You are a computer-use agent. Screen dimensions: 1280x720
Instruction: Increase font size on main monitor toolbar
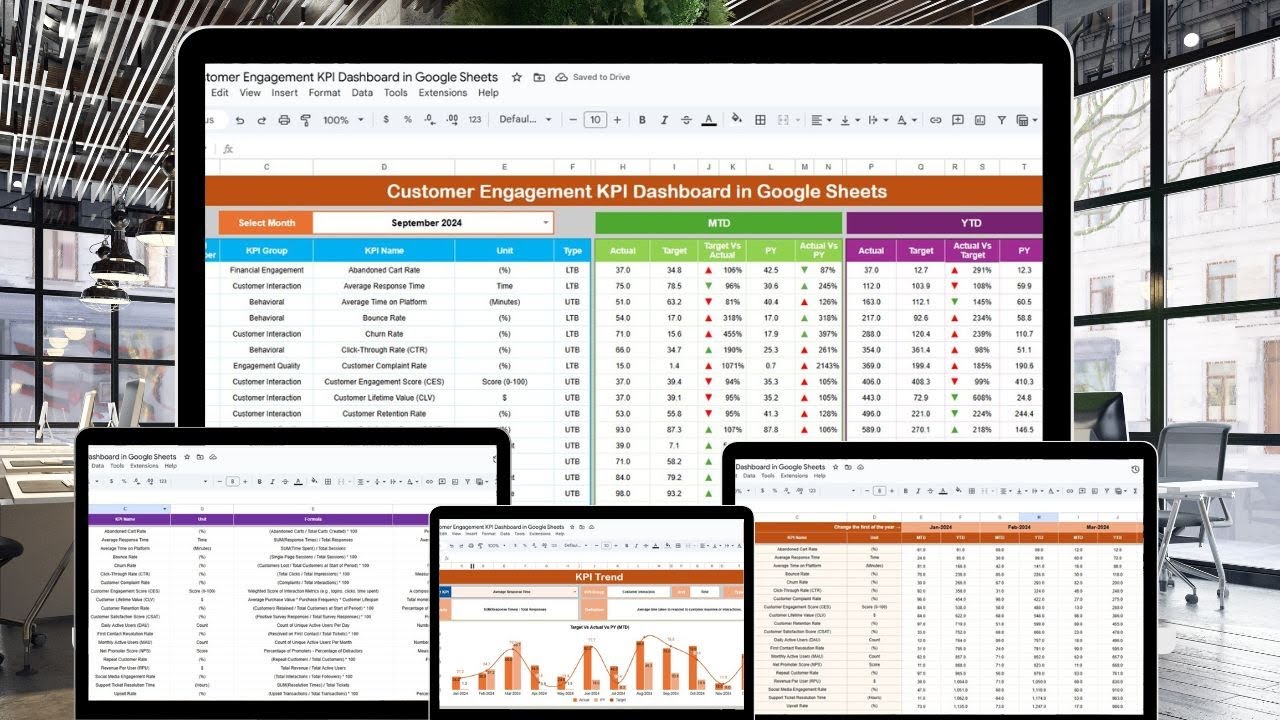click(x=617, y=120)
